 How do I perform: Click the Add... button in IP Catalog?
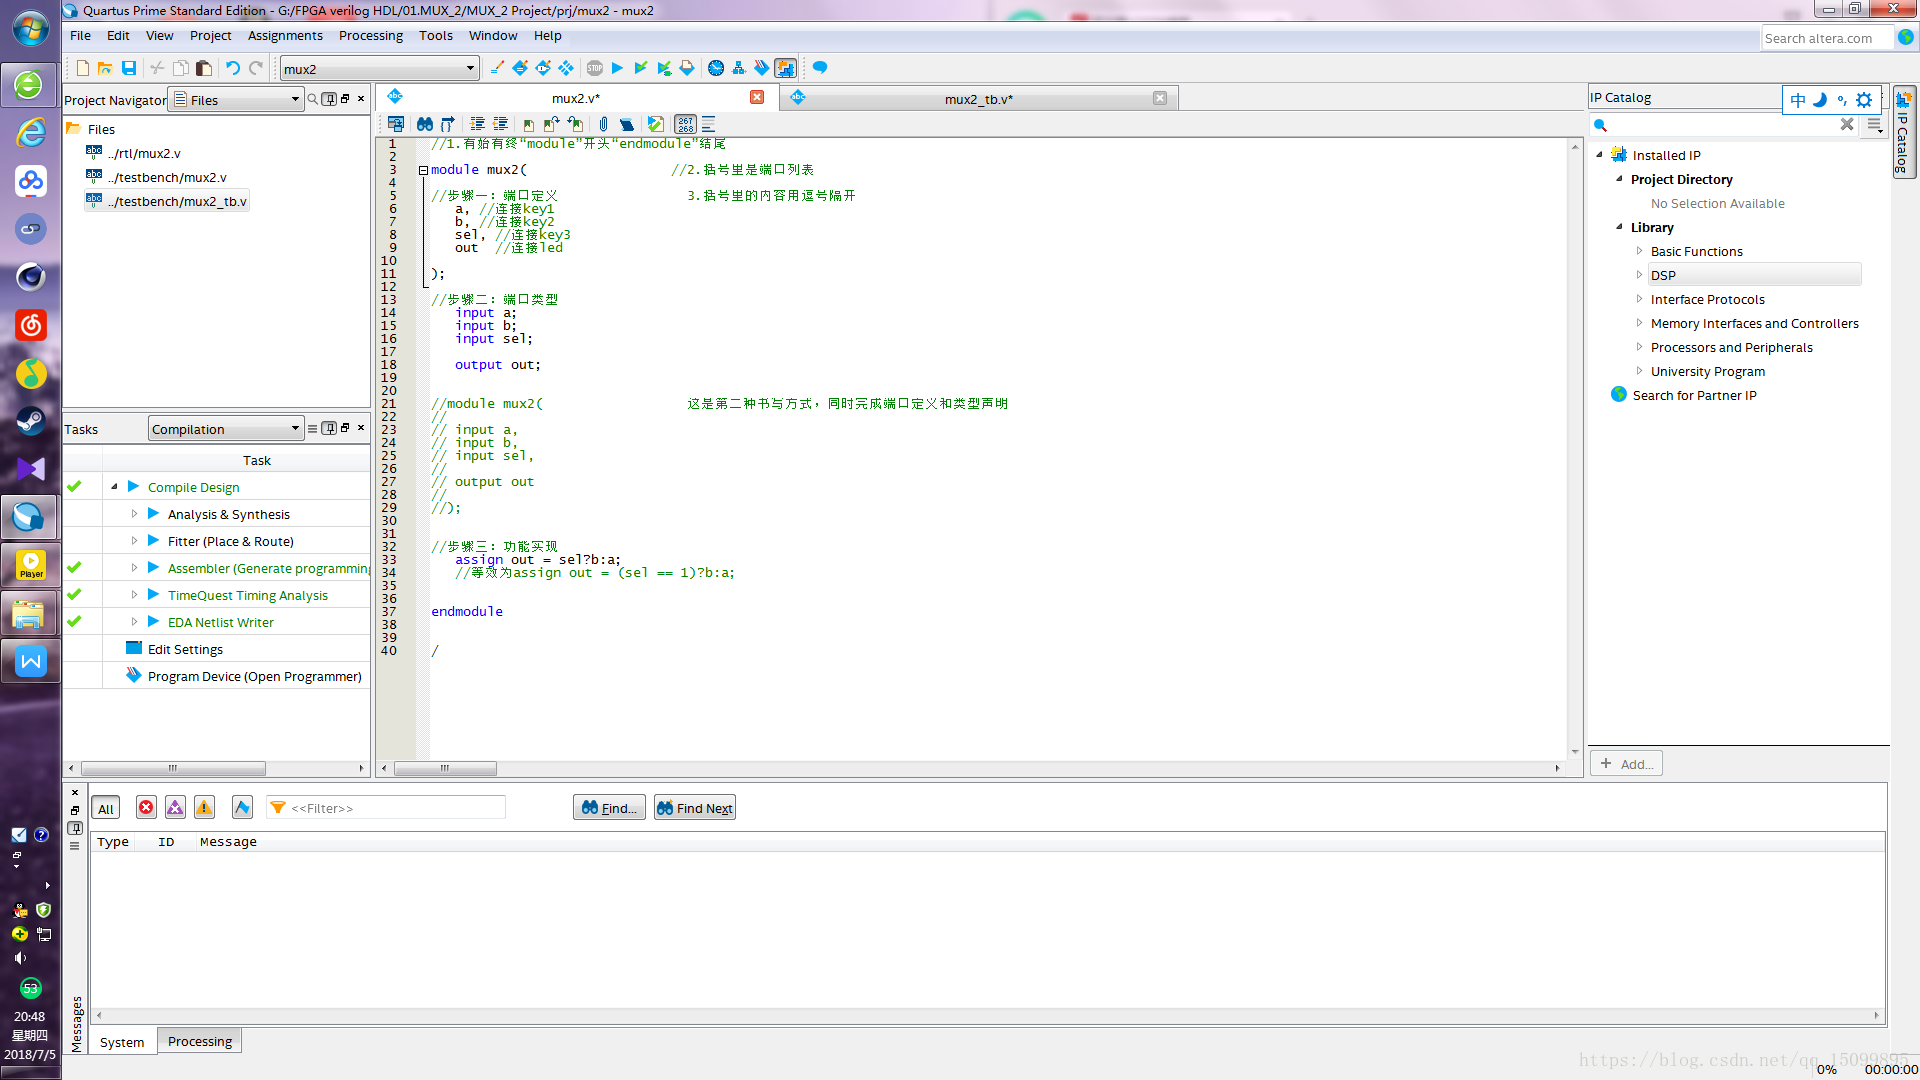pos(1626,764)
